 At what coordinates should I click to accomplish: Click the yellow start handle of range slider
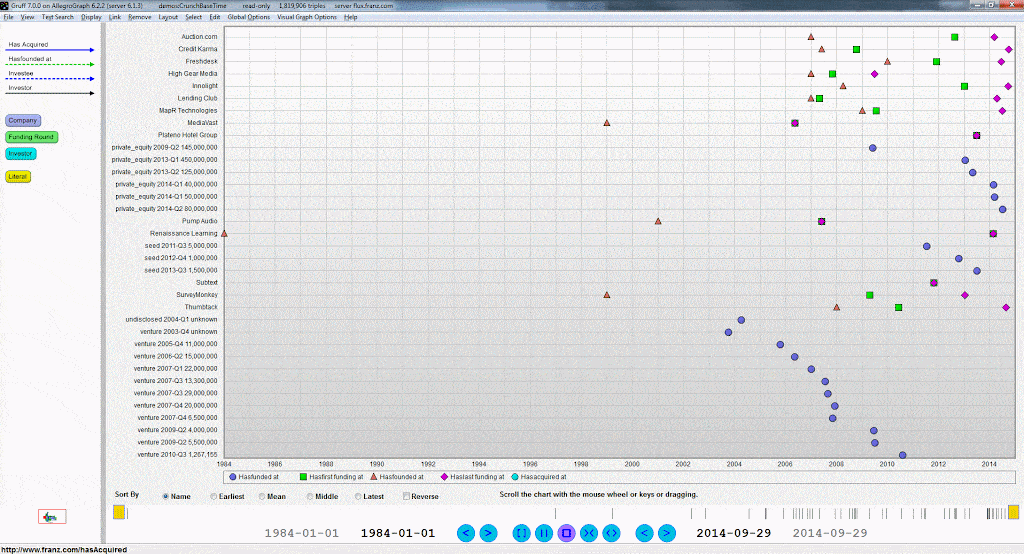(x=119, y=512)
